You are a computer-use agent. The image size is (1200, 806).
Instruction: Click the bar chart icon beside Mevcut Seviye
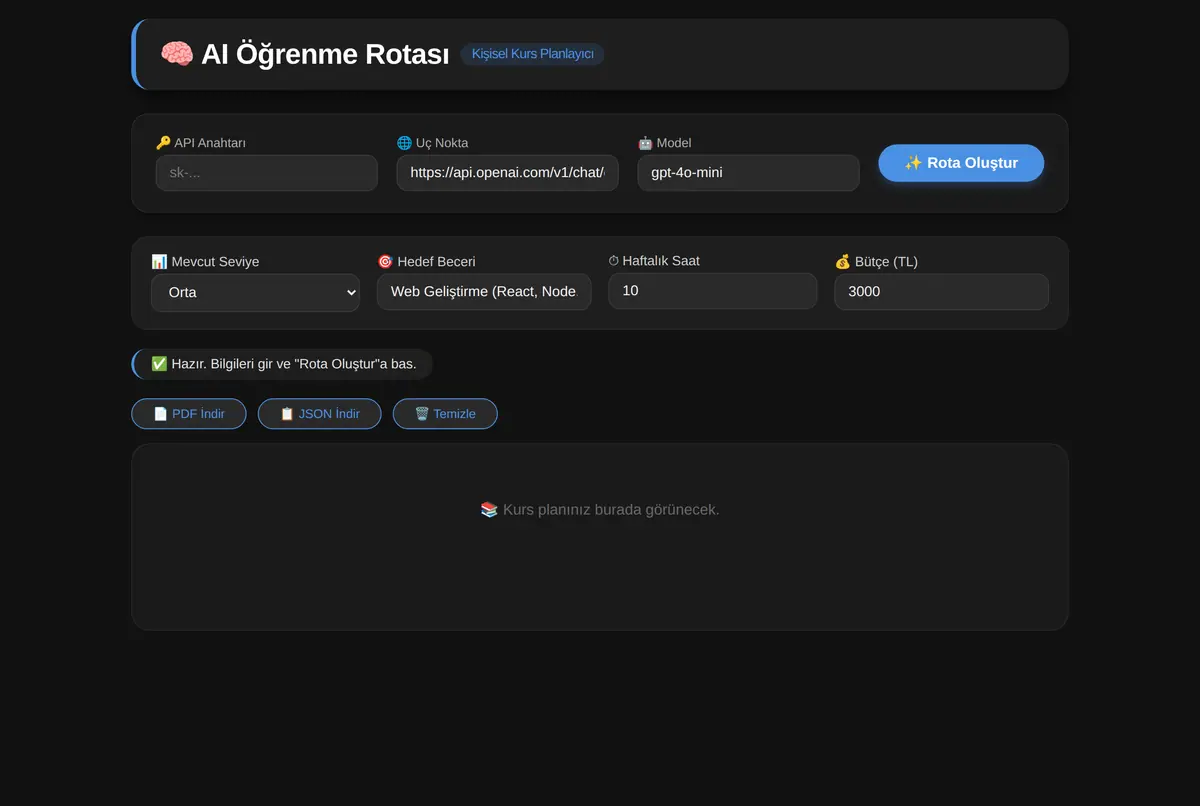159,262
